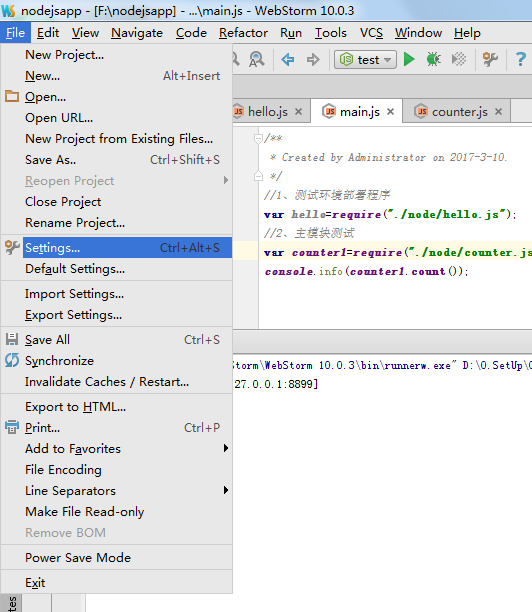Select Close Project menu entry
This screenshot has height=612, width=532.
click(117, 201)
